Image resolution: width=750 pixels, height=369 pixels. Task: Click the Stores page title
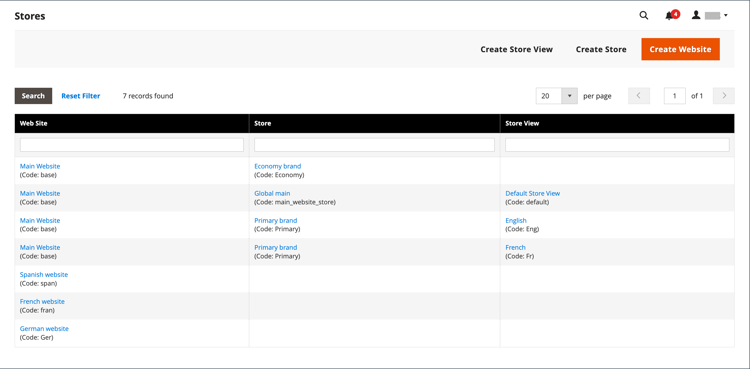coord(30,16)
